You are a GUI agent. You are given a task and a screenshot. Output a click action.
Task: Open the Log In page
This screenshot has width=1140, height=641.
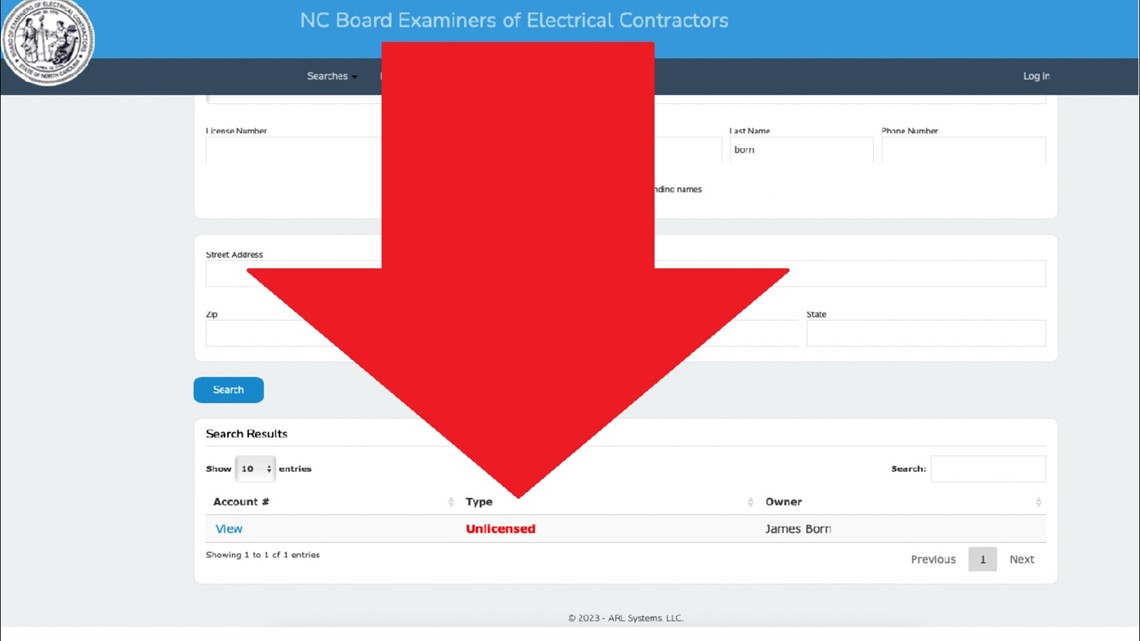click(x=1036, y=76)
